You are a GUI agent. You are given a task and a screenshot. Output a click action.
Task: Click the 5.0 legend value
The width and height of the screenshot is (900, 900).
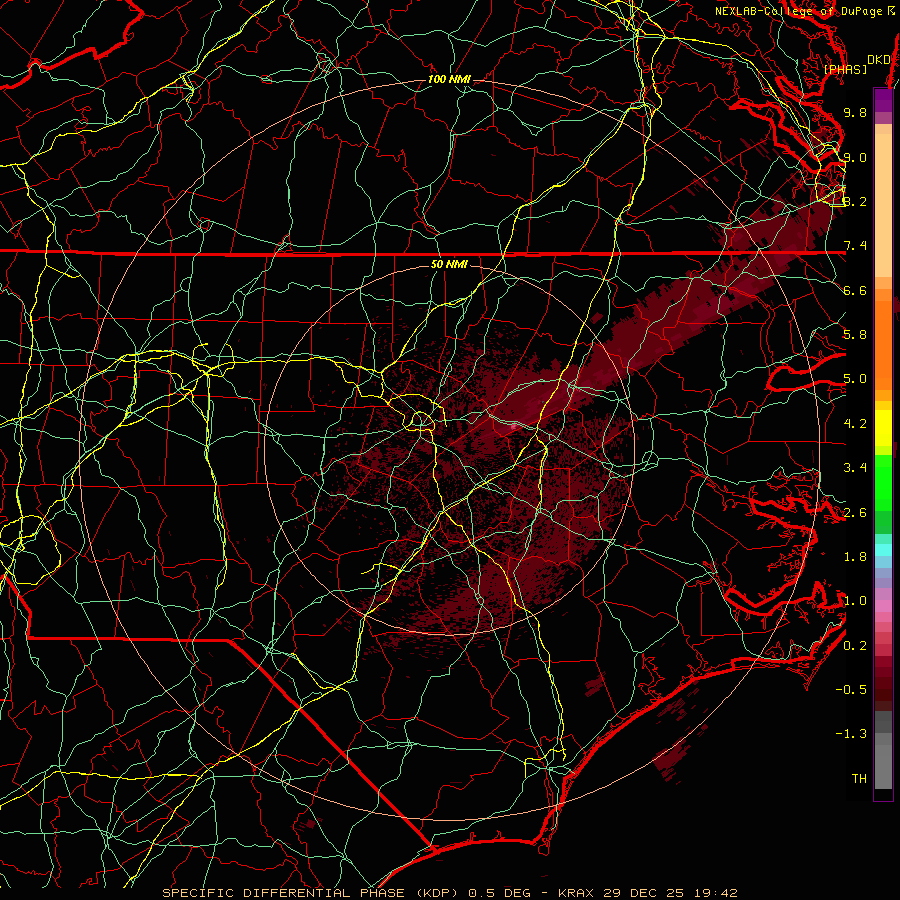[x=855, y=379]
